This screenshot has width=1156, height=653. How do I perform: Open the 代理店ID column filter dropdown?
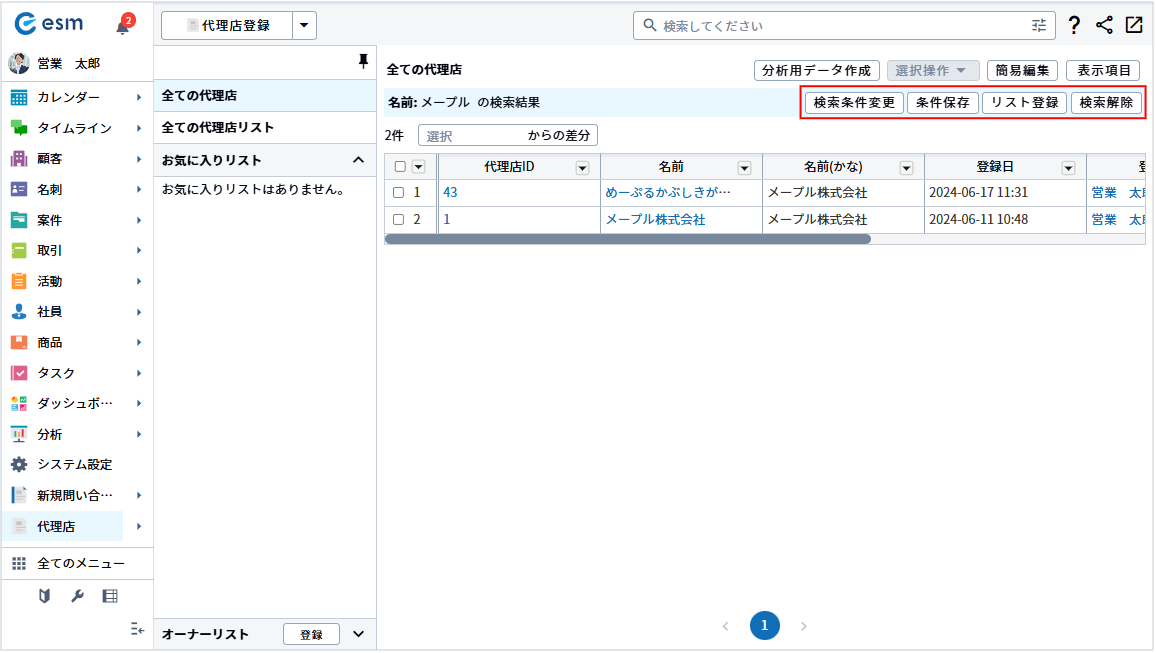pos(582,168)
